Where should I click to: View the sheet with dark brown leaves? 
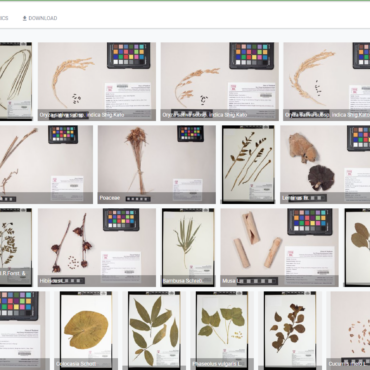pyautogui.click(x=290, y=331)
